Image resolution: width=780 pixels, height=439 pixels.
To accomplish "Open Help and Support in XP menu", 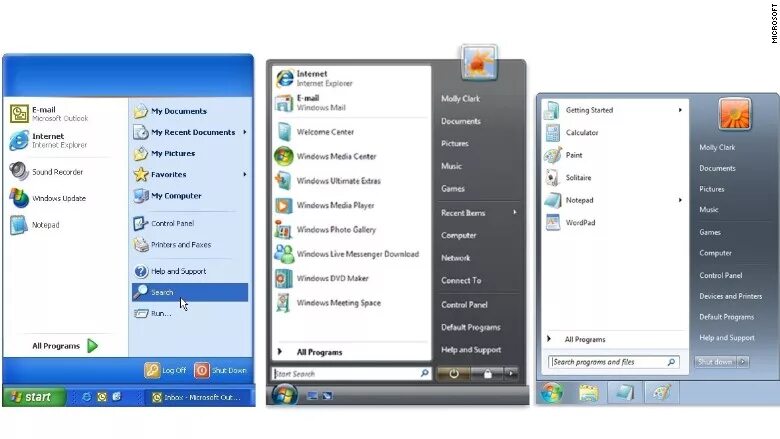I will click(x=170, y=271).
